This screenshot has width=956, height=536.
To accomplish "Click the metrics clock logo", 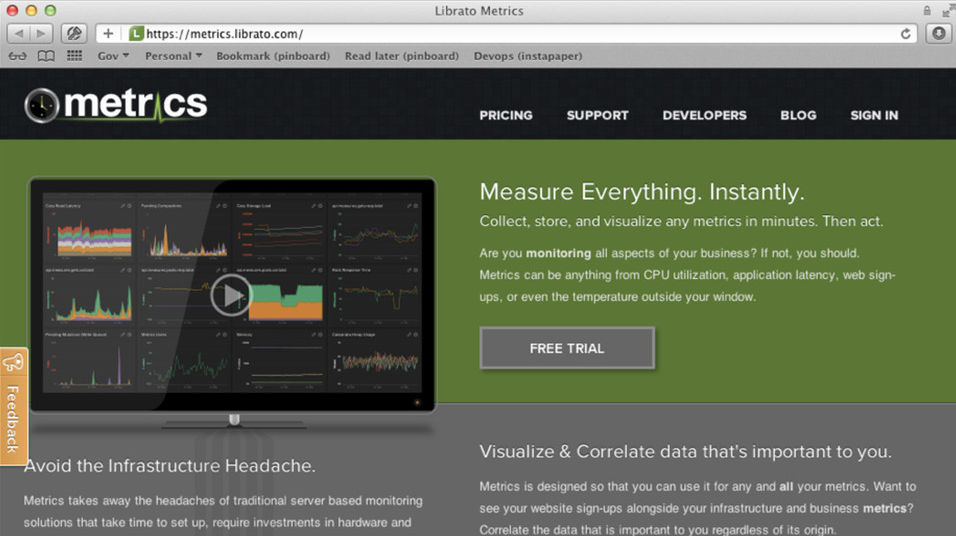I will [x=41, y=105].
